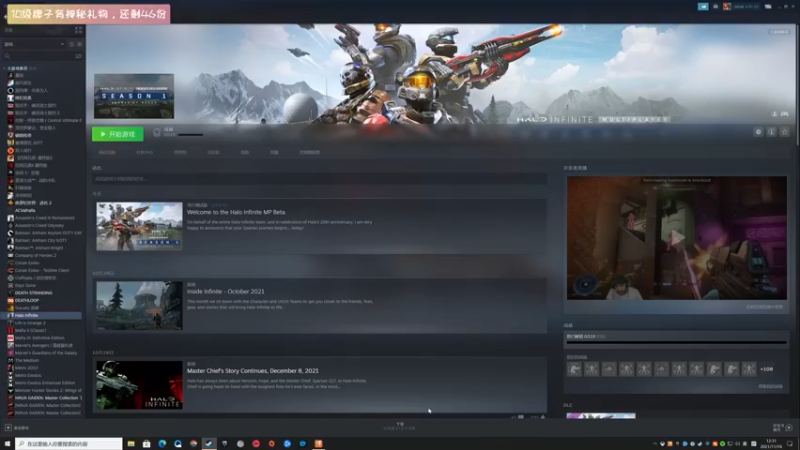
Task: Click the Steam announcements icon top right
Action: (703, 7)
